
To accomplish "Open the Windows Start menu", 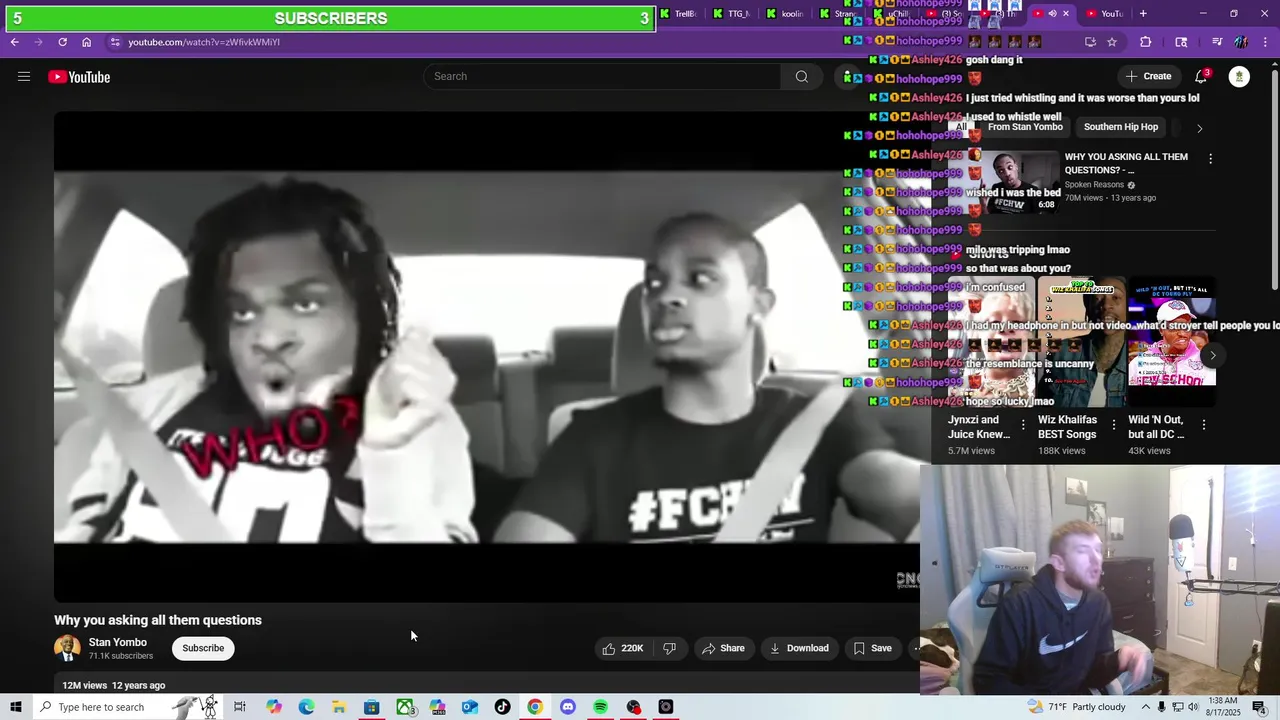I will [16, 707].
